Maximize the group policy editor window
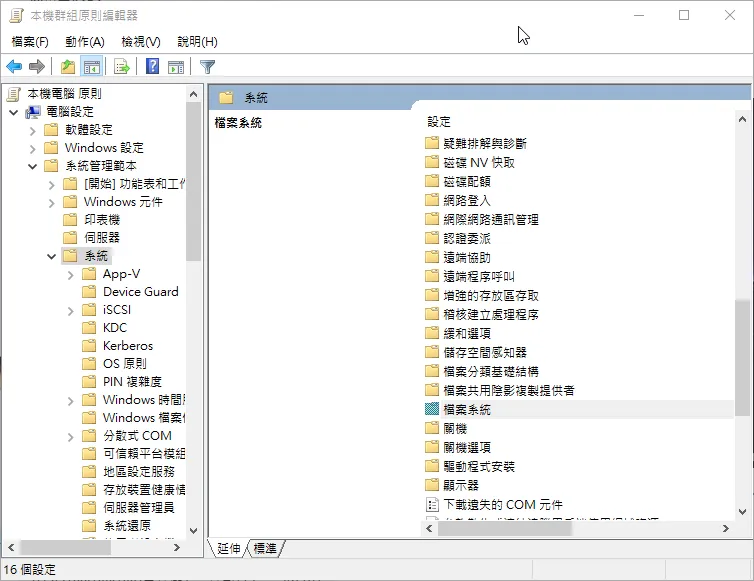The image size is (754, 581). (684, 15)
